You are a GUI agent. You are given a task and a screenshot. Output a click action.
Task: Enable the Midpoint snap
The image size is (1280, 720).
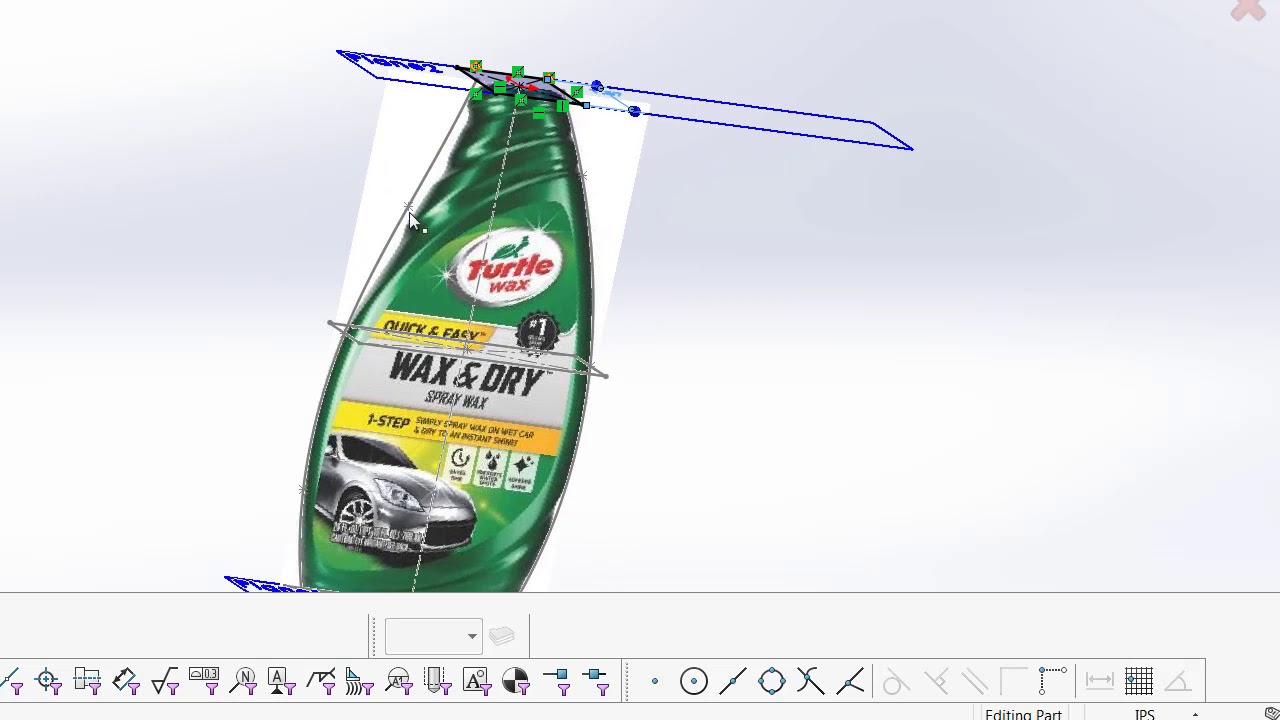(x=732, y=682)
